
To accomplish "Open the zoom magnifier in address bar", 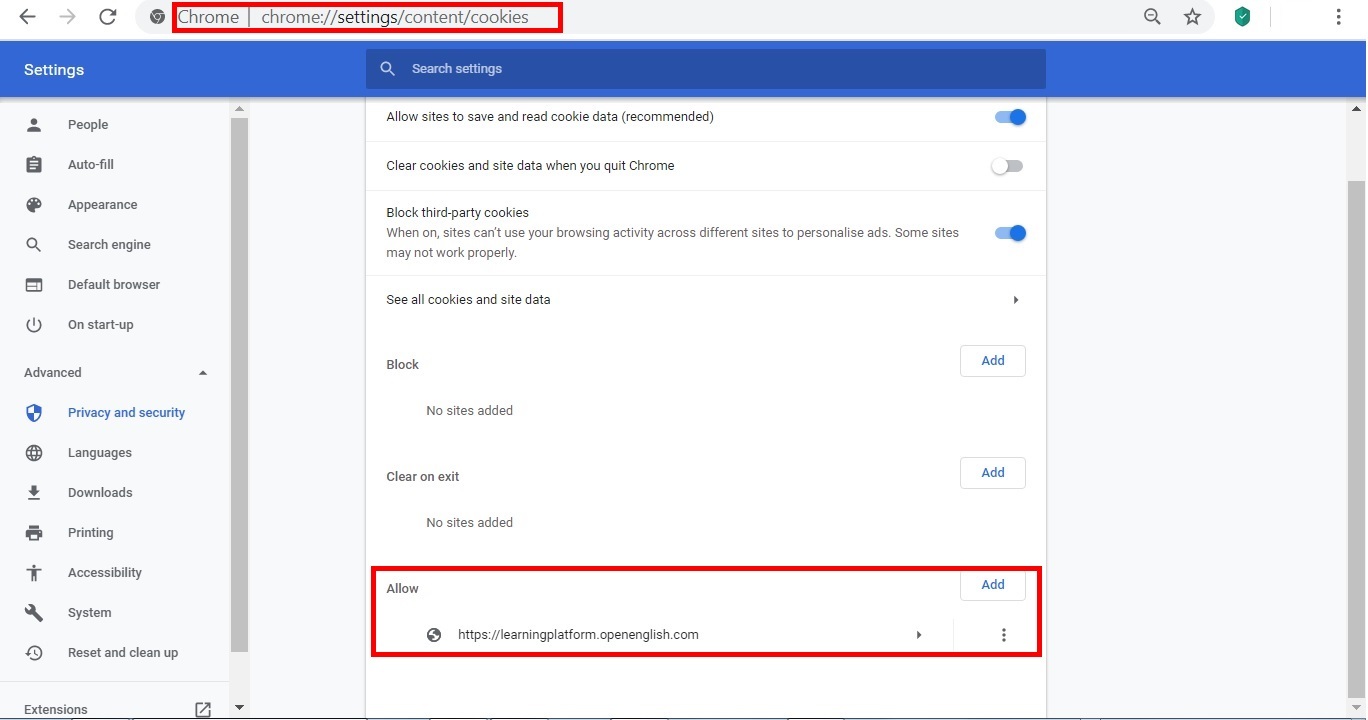I will (x=1152, y=17).
